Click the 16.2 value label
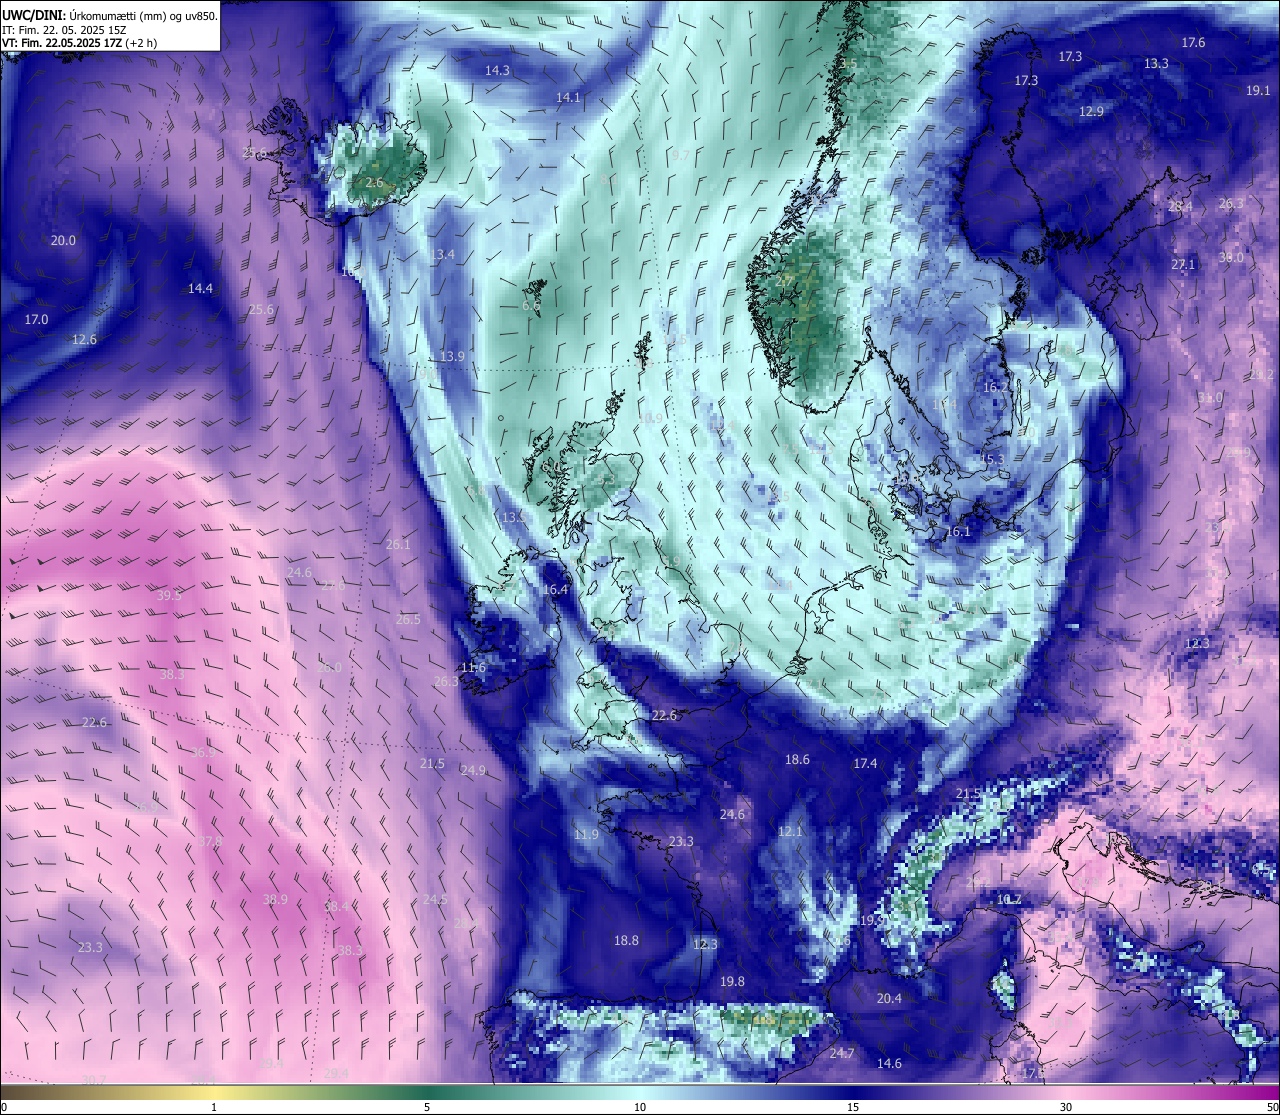The width and height of the screenshot is (1280, 1115). 996,387
